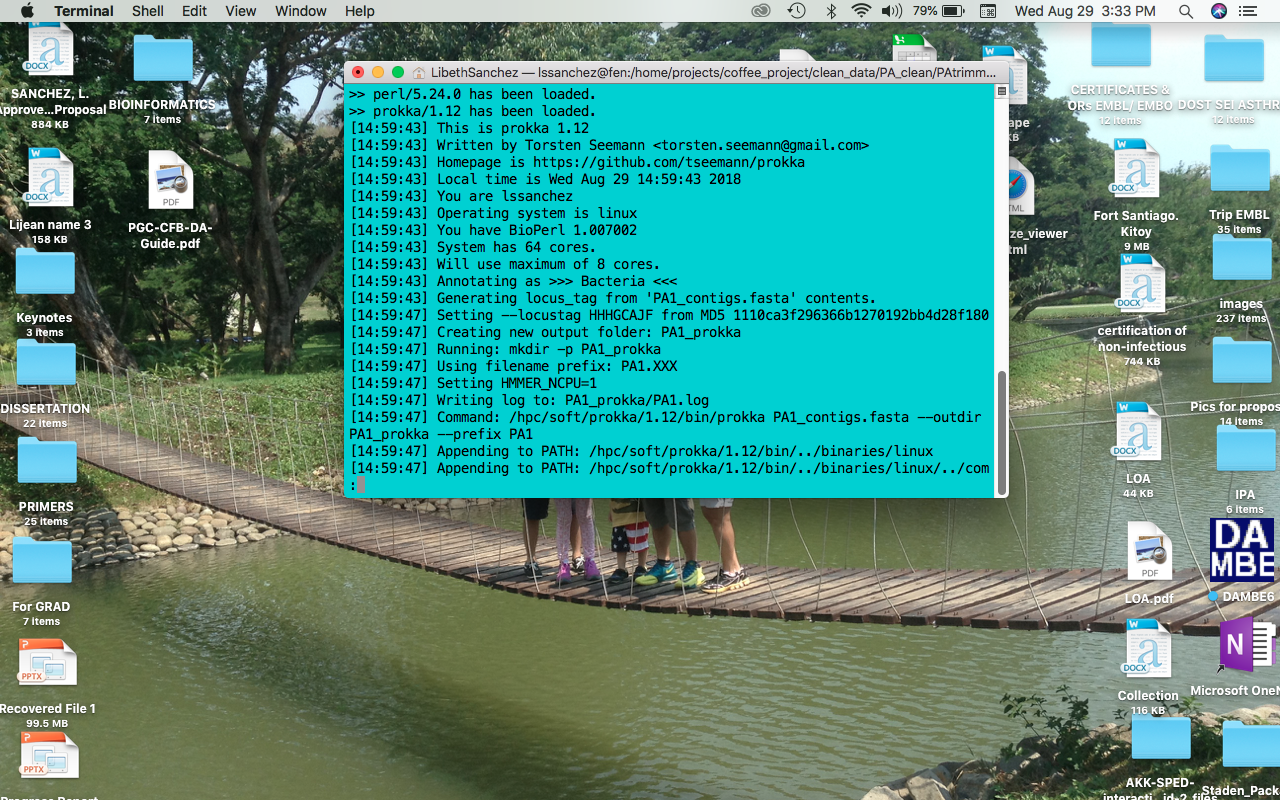Click the volume icon in menu bar
This screenshot has width=1280, height=800.
click(x=892, y=11)
